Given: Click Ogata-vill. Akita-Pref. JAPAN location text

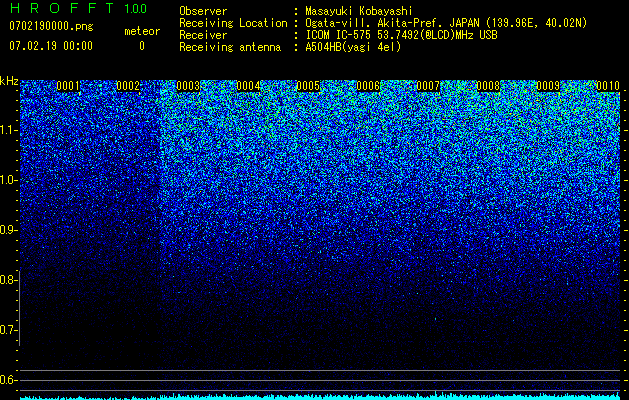Looking at the screenshot, I should [x=446, y=23].
